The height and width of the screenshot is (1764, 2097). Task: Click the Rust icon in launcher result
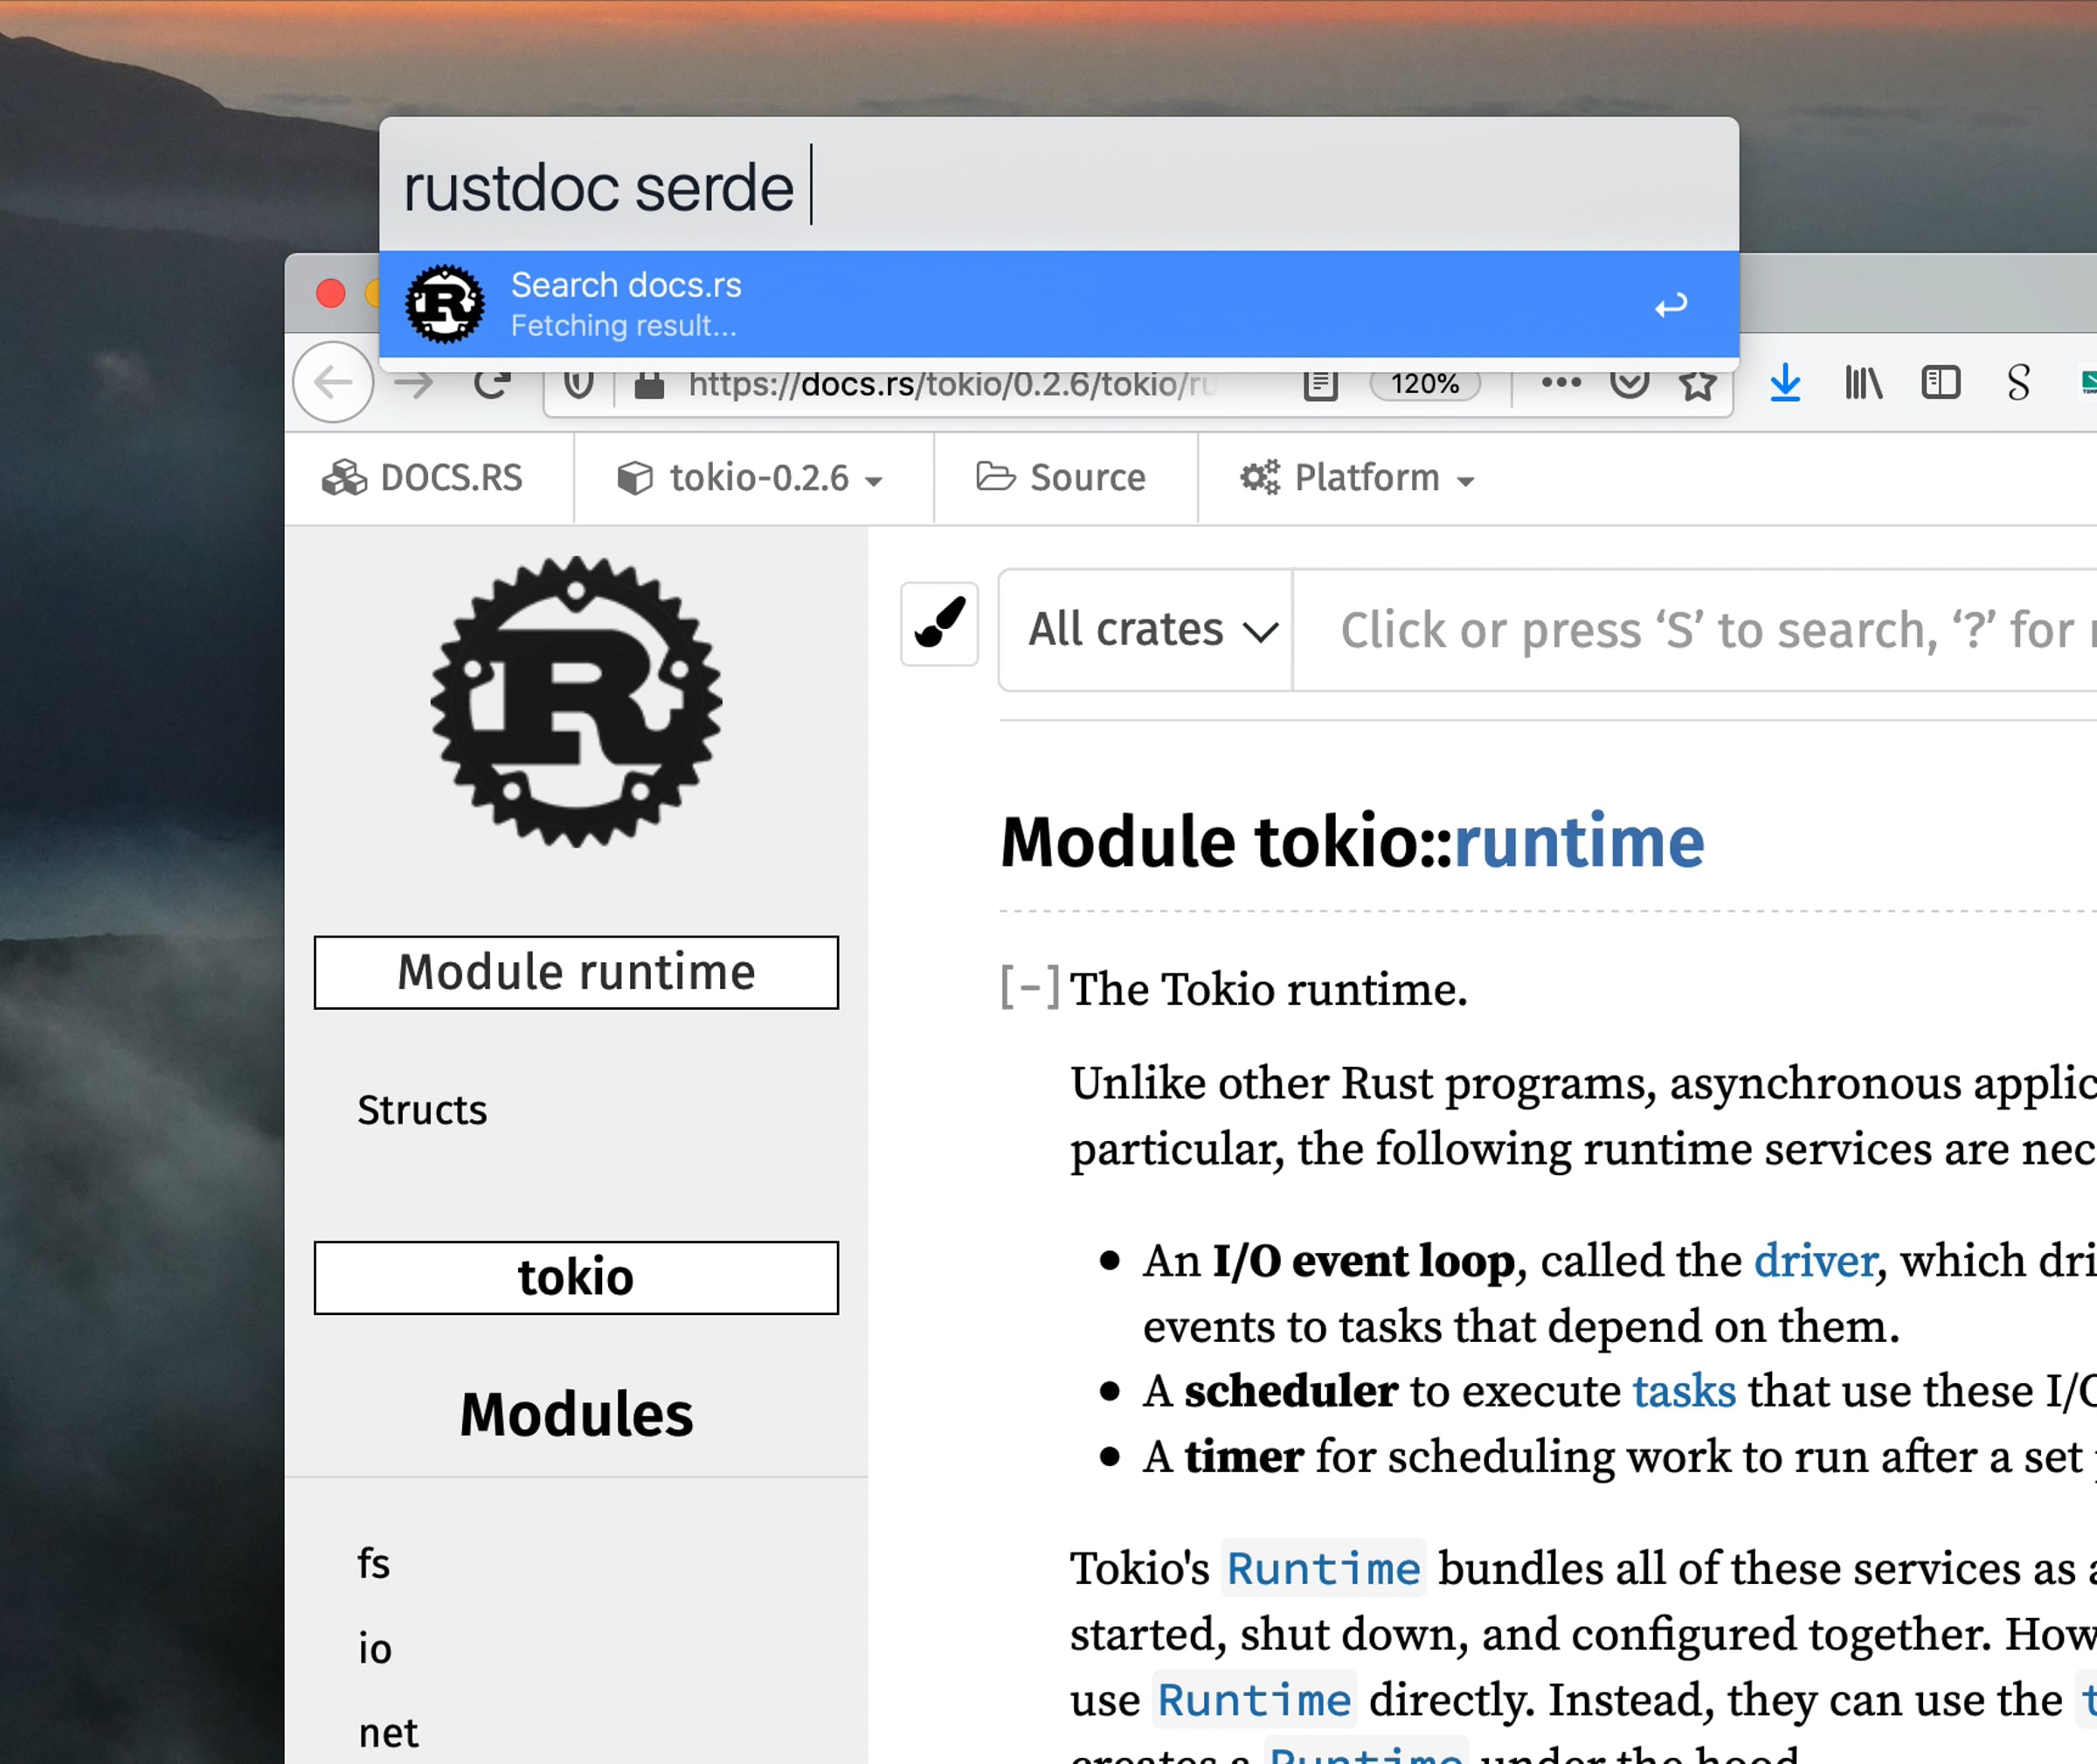(445, 304)
